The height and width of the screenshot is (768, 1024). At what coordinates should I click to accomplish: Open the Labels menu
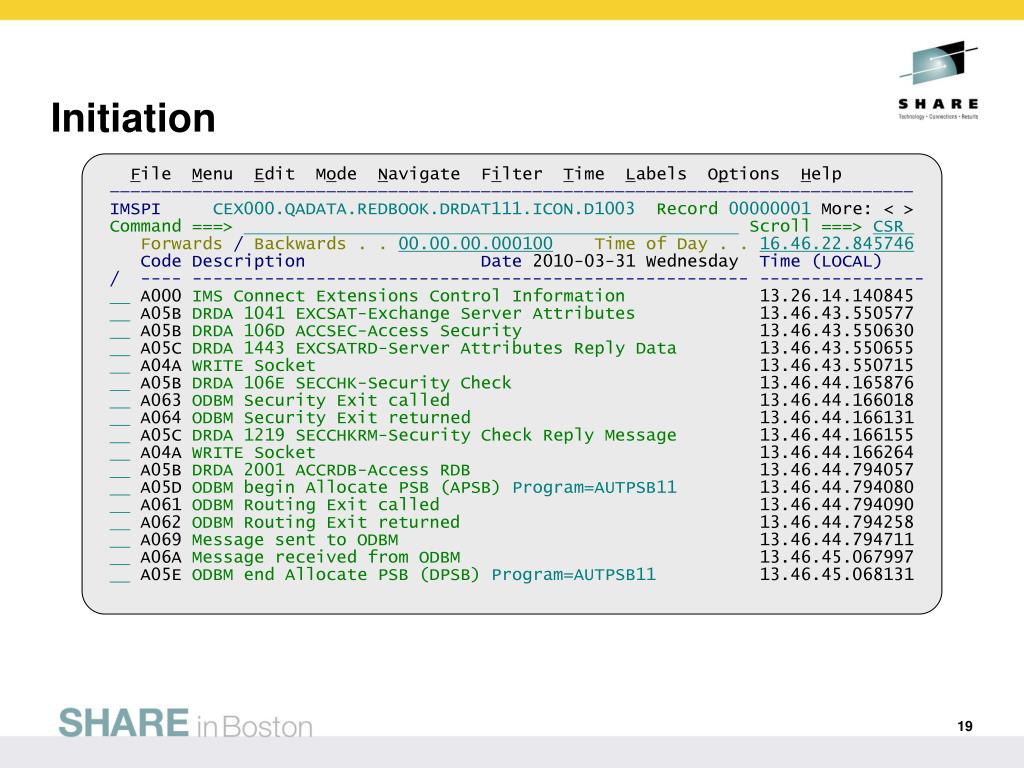(656, 174)
